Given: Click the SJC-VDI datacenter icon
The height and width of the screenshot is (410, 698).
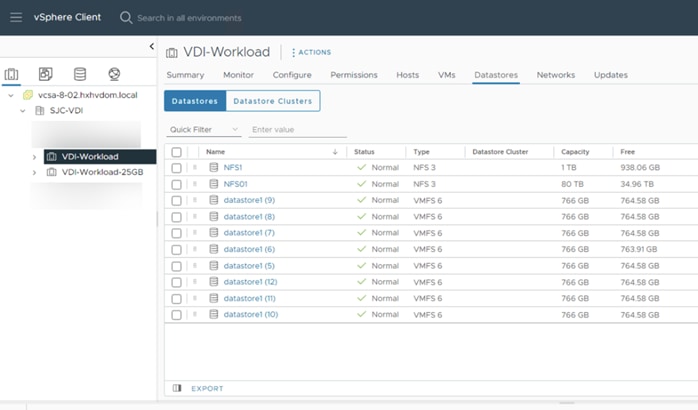Looking at the screenshot, I should pyautogui.click(x=40, y=110).
